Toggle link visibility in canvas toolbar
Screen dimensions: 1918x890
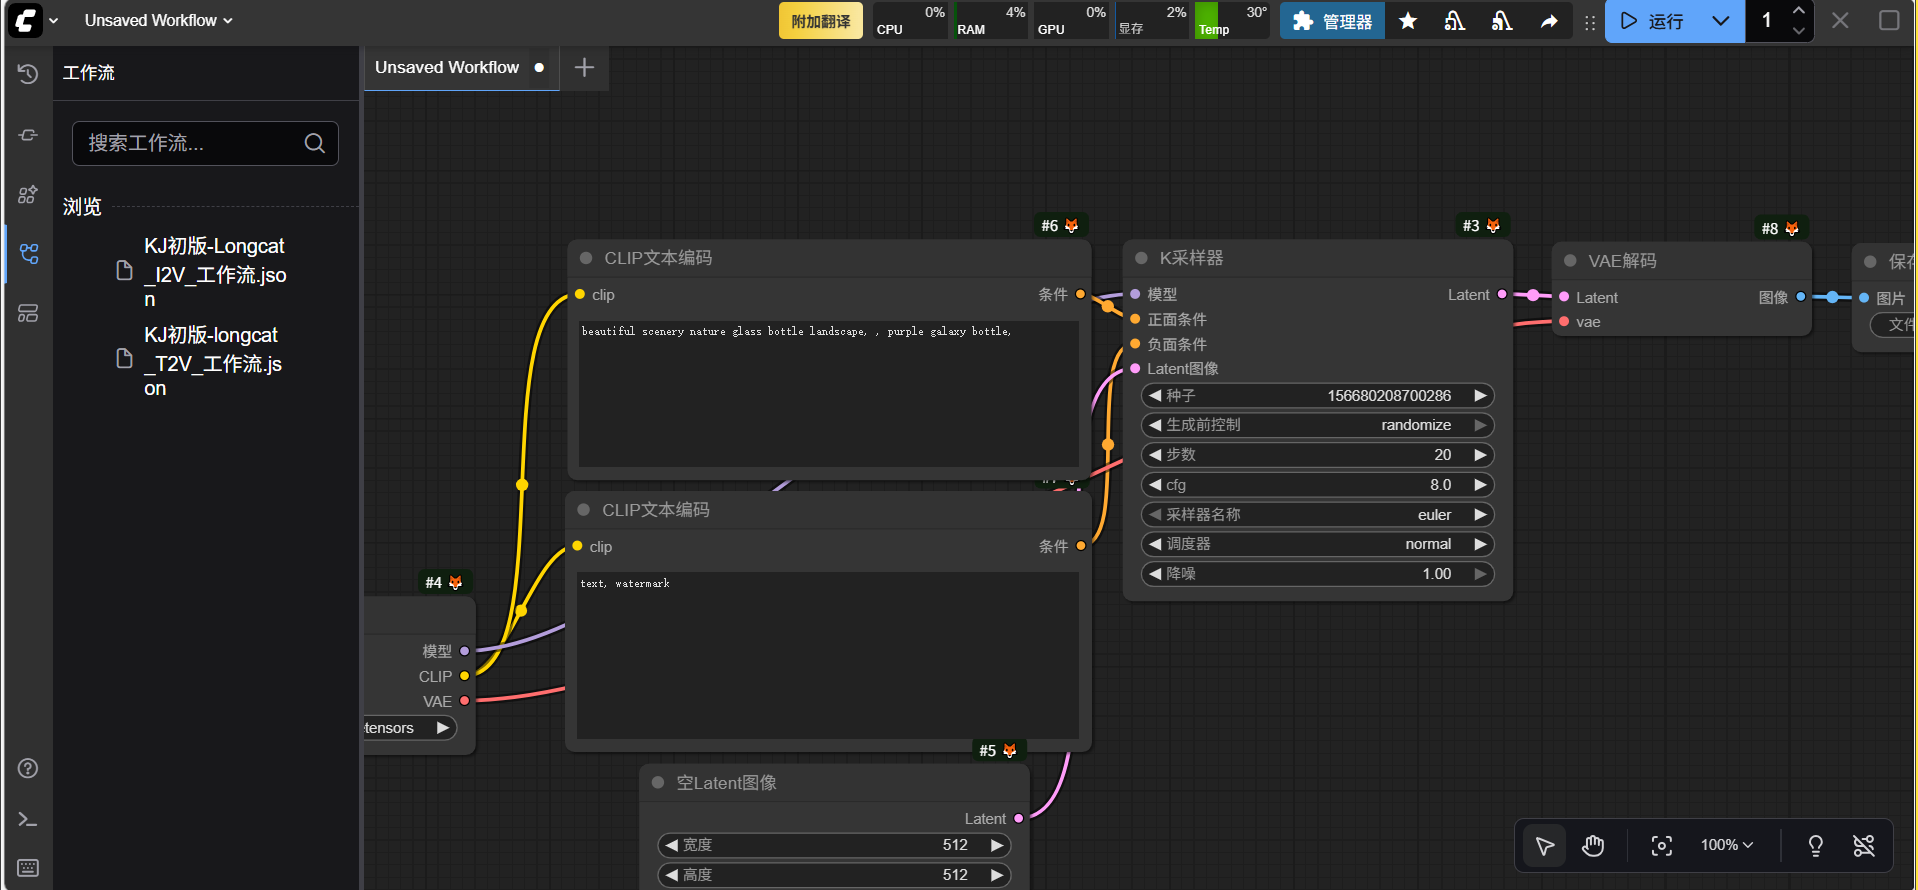pyautogui.click(x=1864, y=846)
